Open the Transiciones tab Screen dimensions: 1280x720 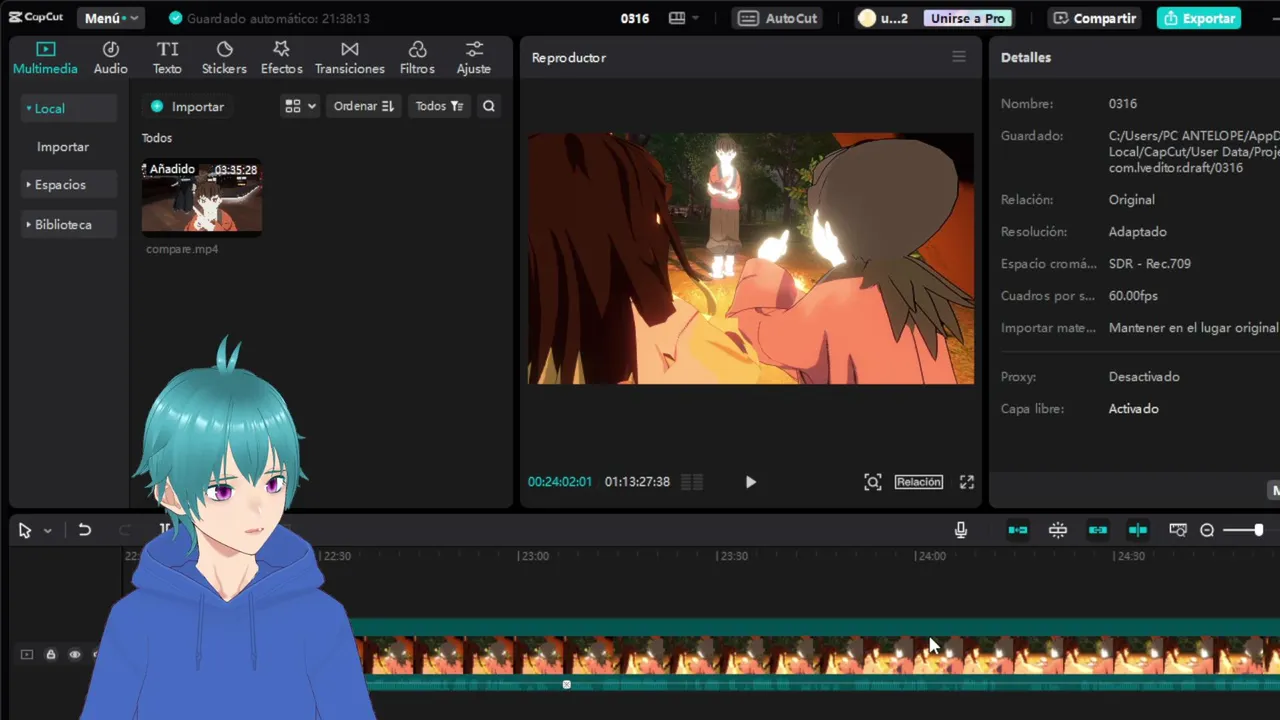350,58
